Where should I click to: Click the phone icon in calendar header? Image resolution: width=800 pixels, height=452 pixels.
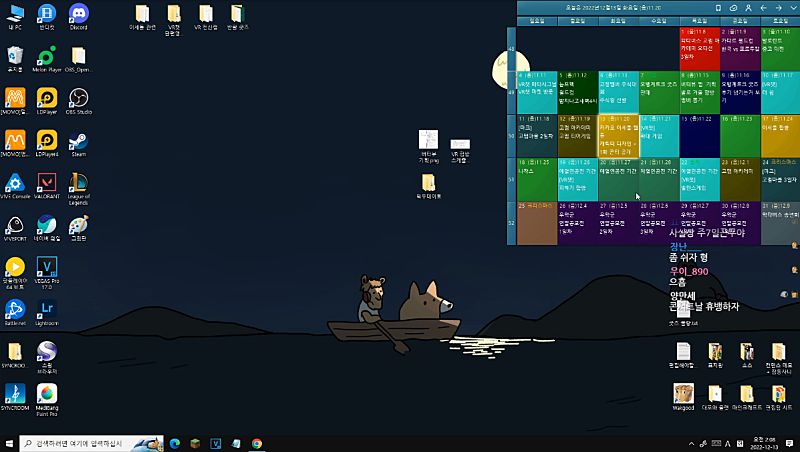(x=719, y=8)
